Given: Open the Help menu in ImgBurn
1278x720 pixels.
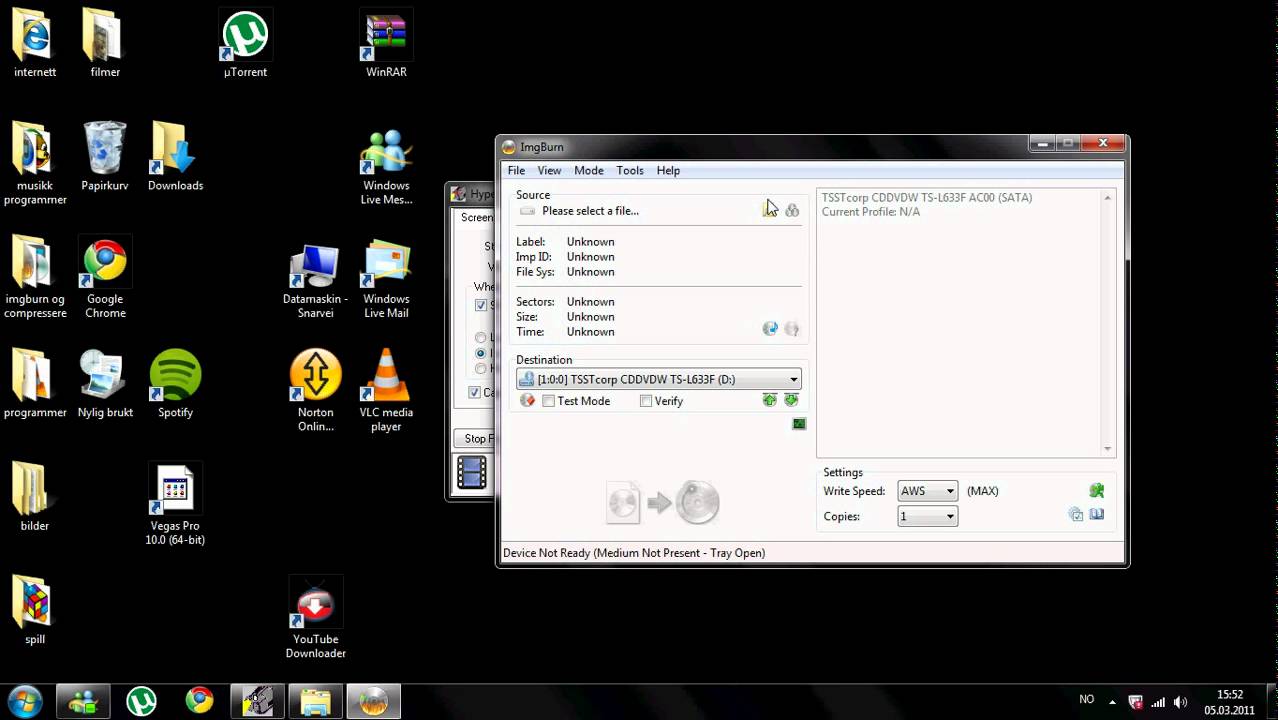Looking at the screenshot, I should click(x=668, y=171).
